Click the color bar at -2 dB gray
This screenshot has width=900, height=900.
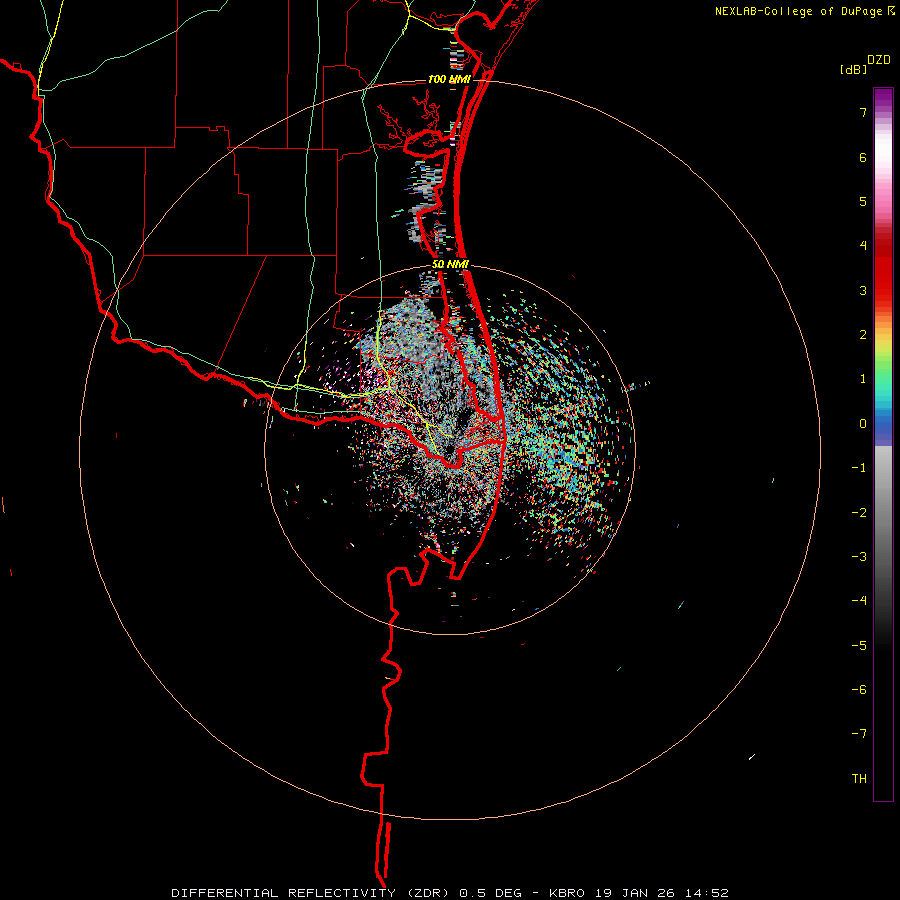point(883,513)
